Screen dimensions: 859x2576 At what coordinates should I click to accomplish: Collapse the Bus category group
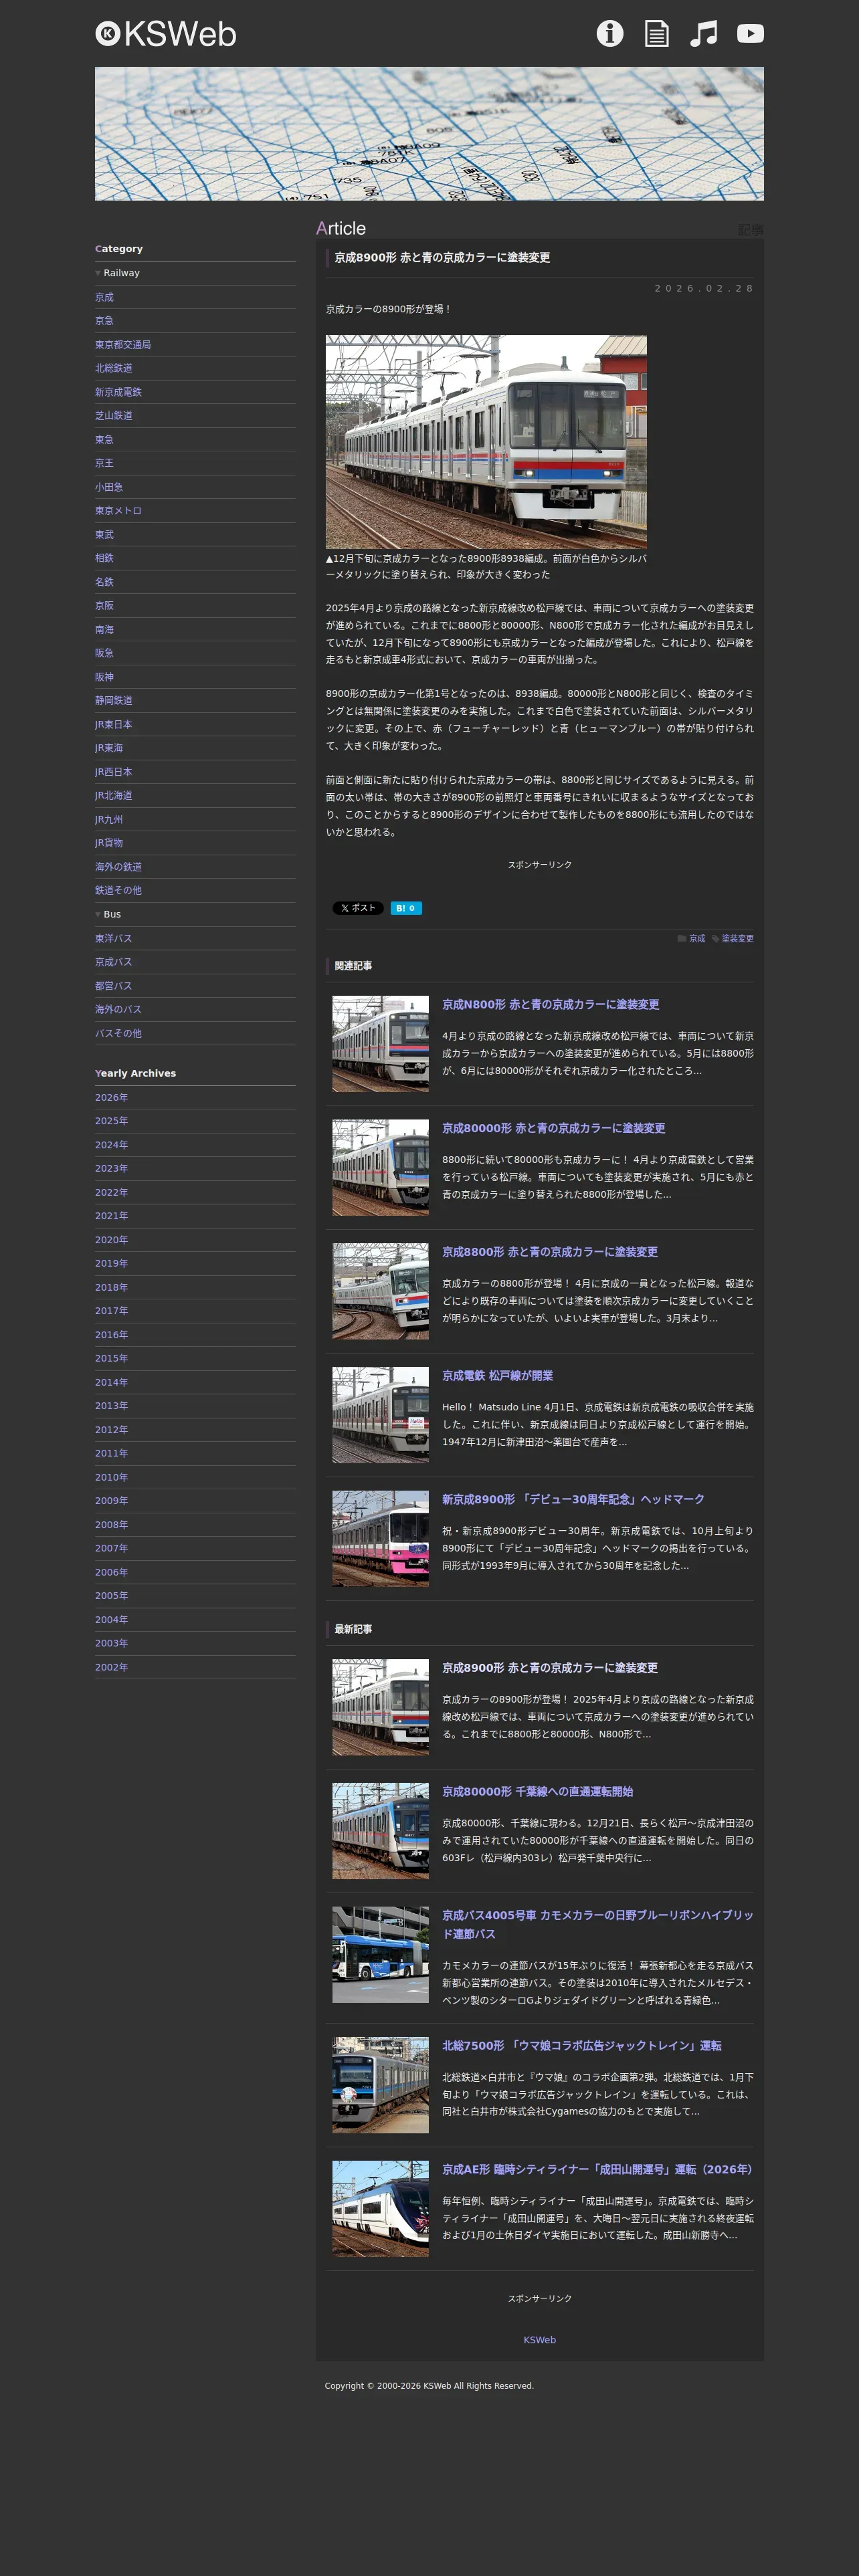tap(108, 914)
